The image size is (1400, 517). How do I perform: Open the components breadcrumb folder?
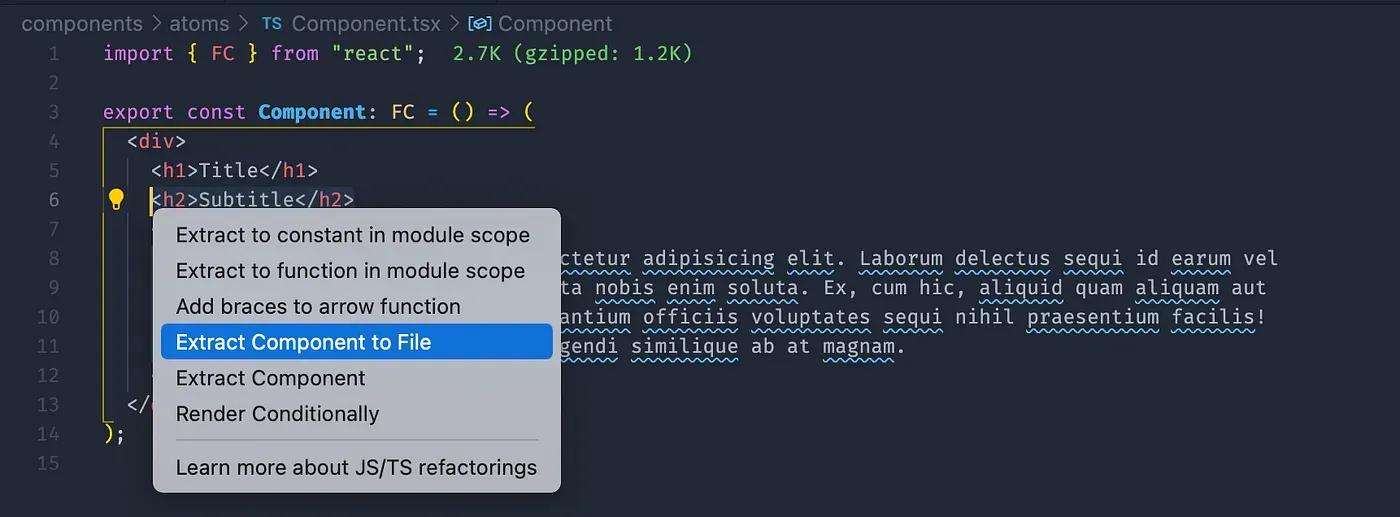pos(82,23)
